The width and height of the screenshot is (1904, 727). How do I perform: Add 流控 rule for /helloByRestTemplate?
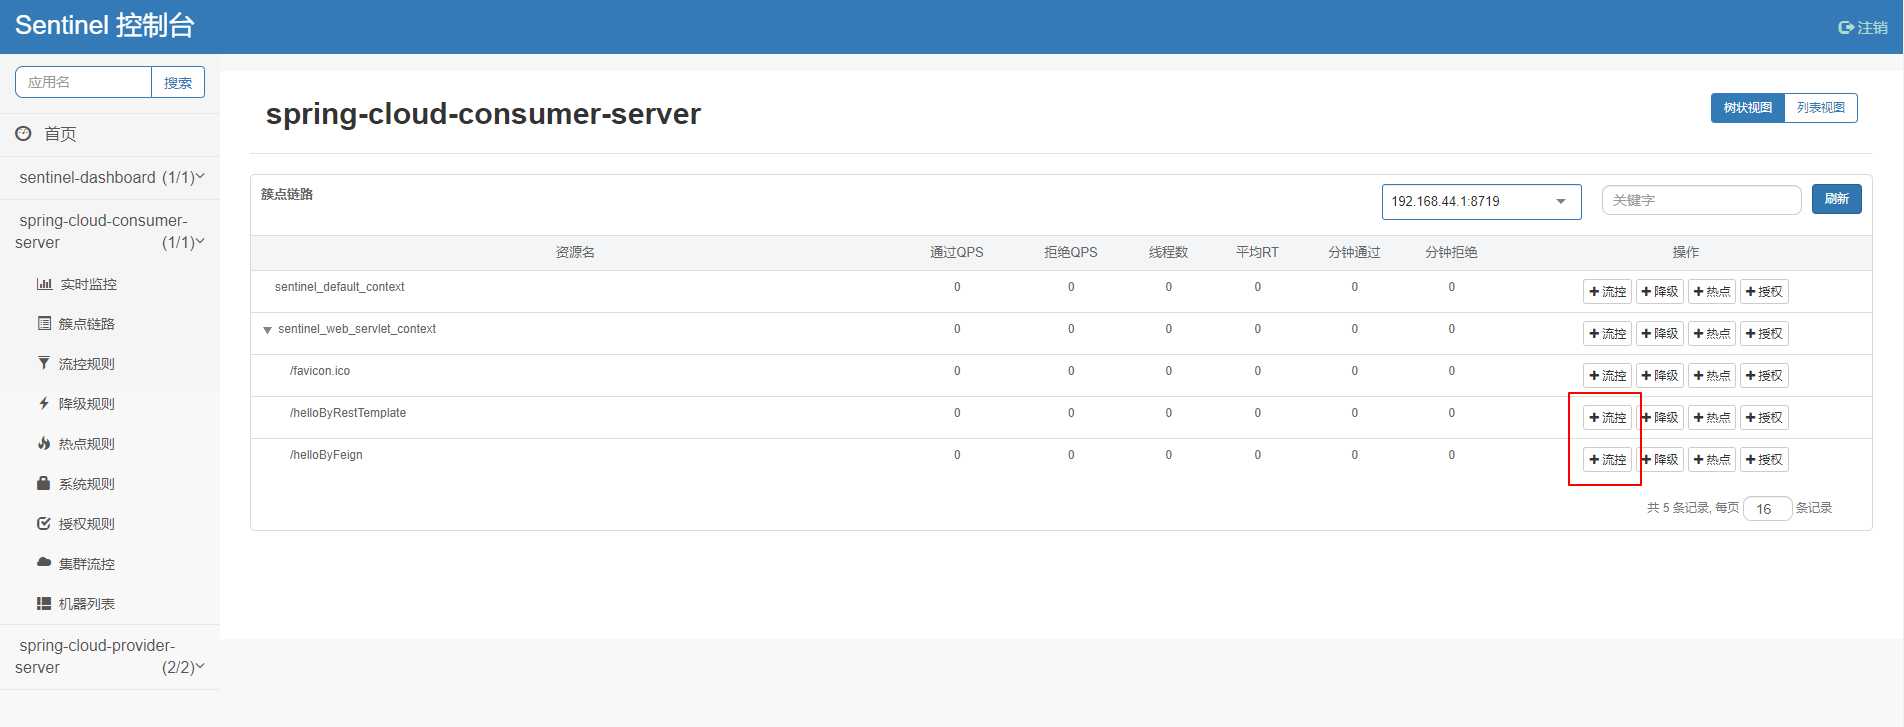tap(1607, 418)
